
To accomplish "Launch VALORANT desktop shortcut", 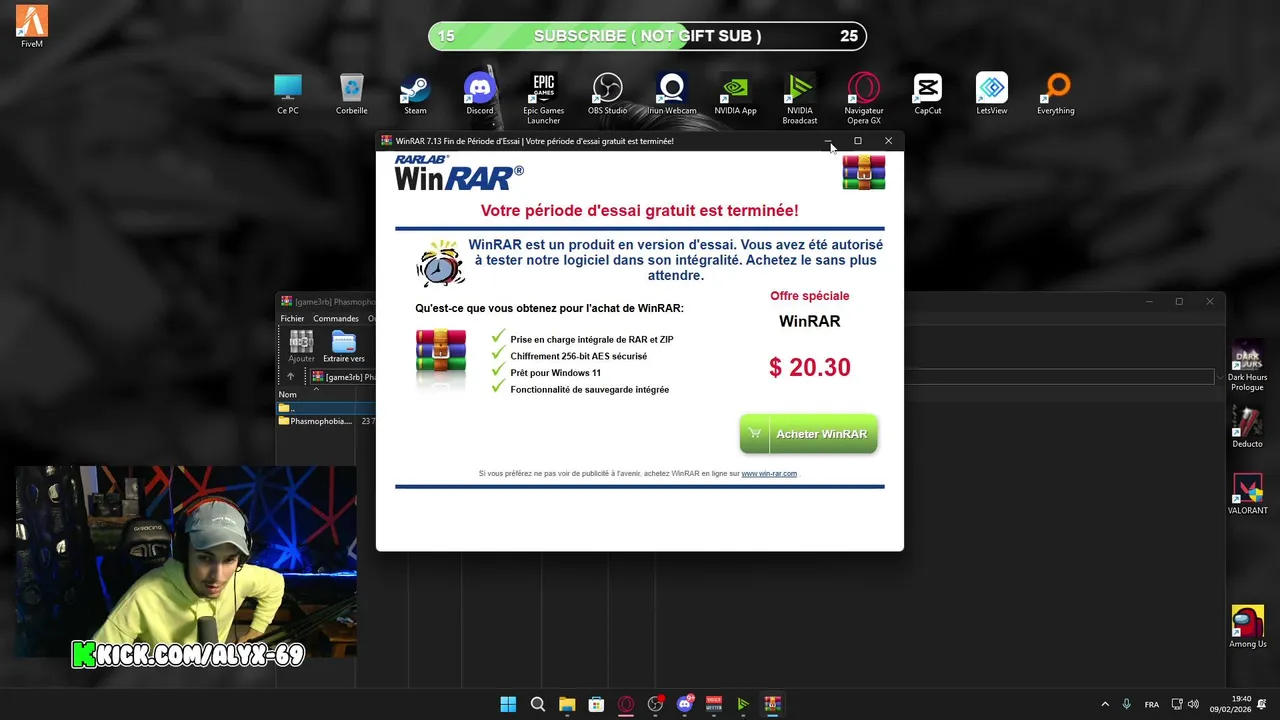I will pos(1247,494).
